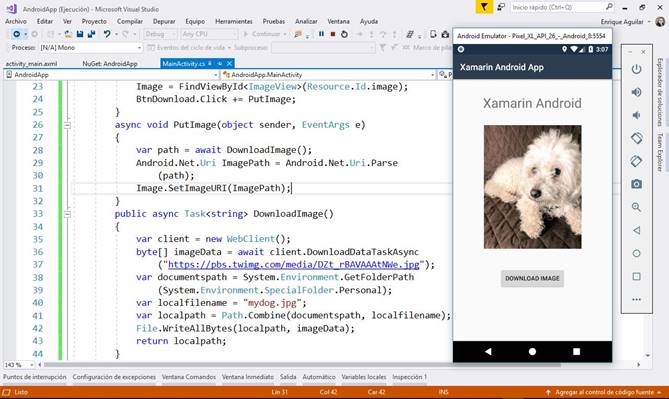Open the Team Explorer side tab
This screenshot has height=399, width=669.
[x=660, y=152]
